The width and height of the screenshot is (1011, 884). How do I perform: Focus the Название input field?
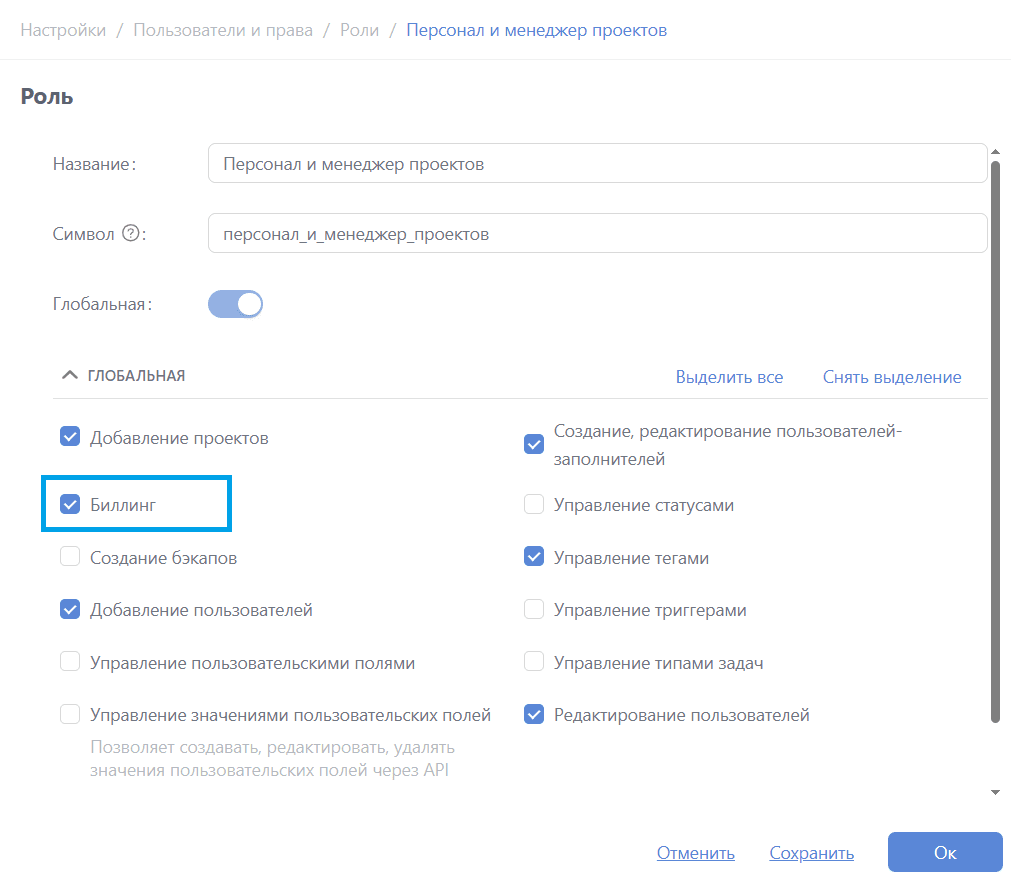[x=597, y=164]
